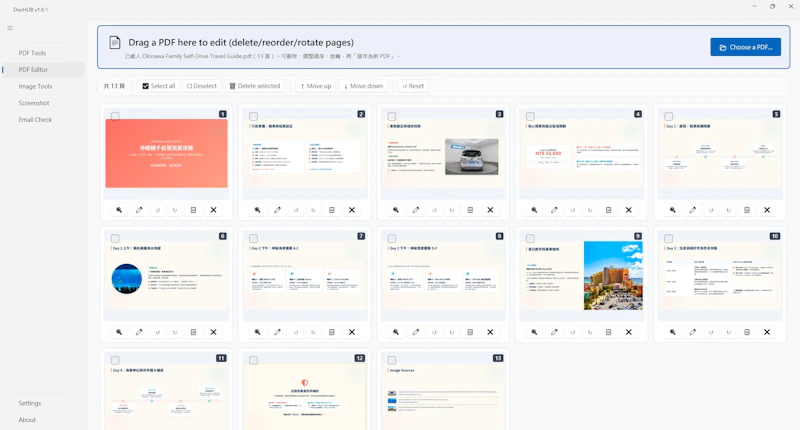Click the pencil icon under page 9

(x=554, y=332)
